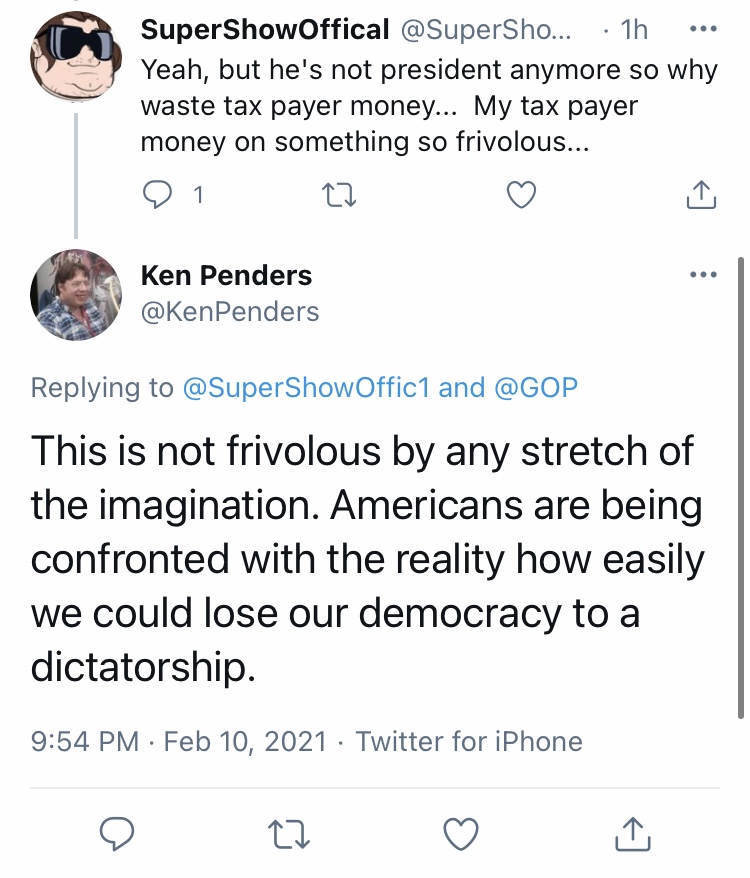
Task: Reply to SuperShowOffical's tweet
Action: pos(157,195)
